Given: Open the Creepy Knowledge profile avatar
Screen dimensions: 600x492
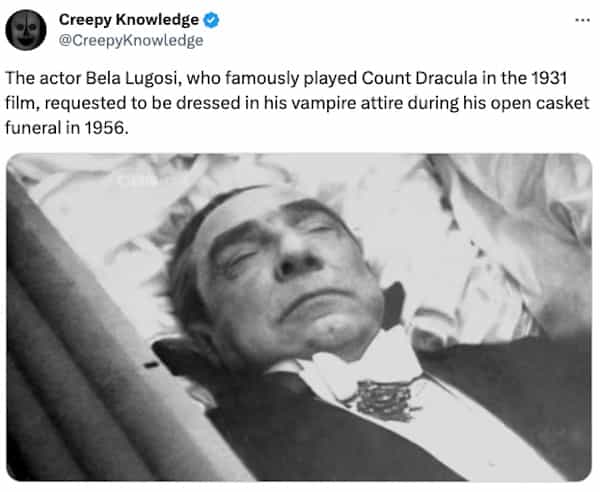Looking at the screenshot, I should coord(26,30).
